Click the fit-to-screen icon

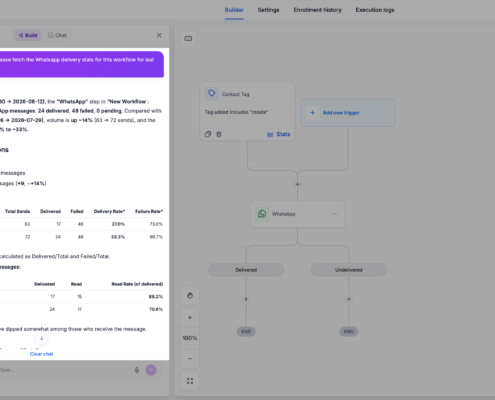[190, 381]
